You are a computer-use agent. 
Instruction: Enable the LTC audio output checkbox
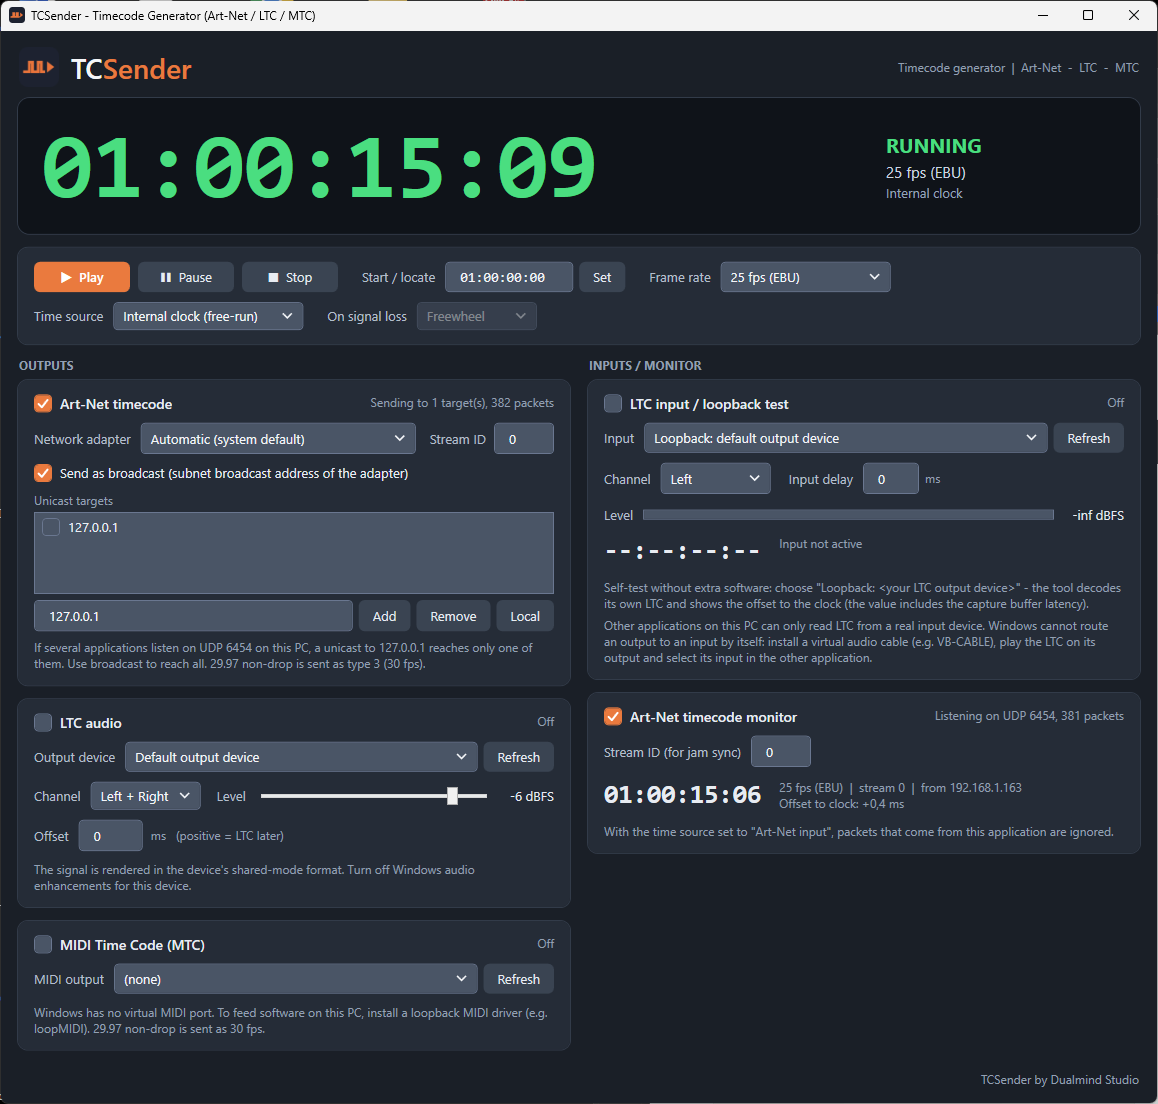tap(43, 723)
